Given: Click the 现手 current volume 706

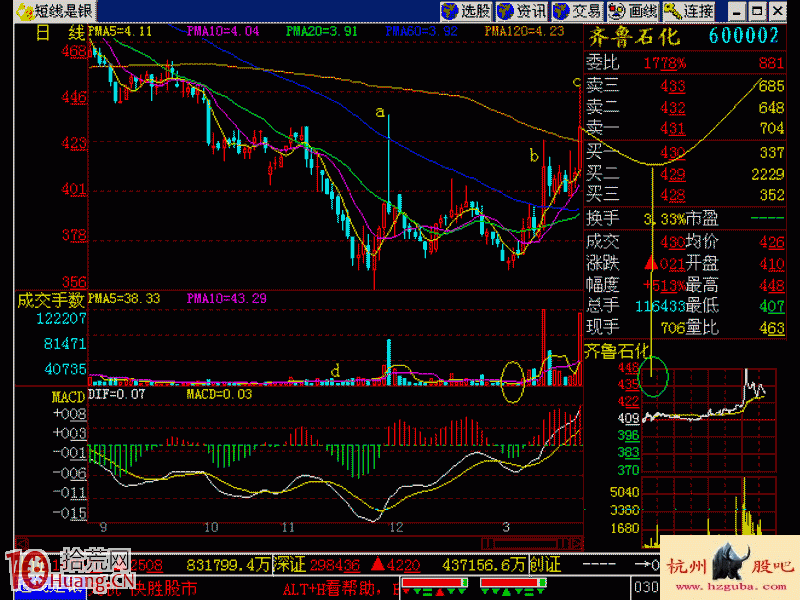Looking at the screenshot, I should coord(673,328).
